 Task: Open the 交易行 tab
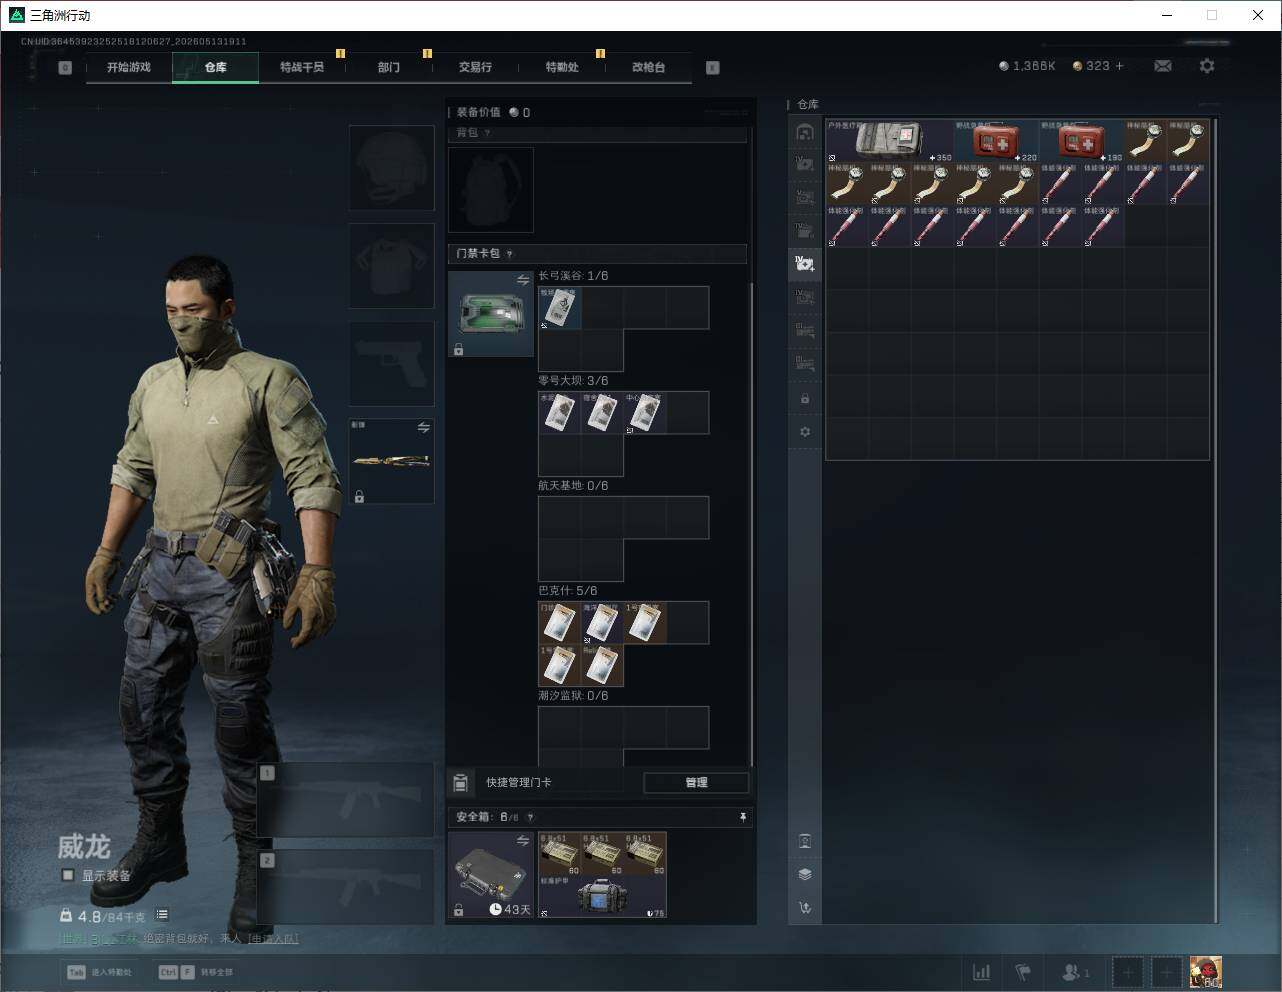[x=475, y=67]
